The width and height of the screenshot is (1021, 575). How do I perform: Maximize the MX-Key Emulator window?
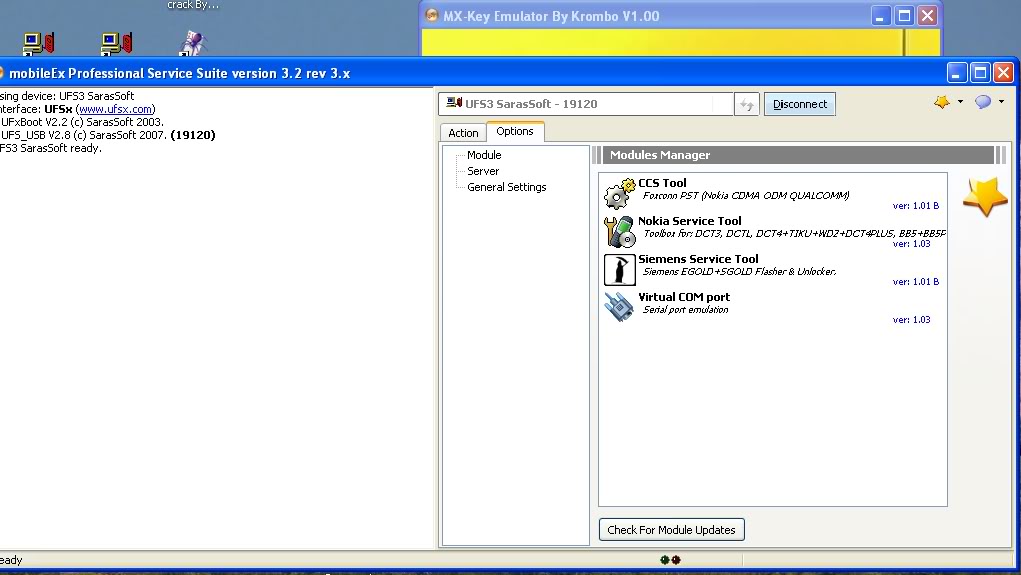[904, 16]
